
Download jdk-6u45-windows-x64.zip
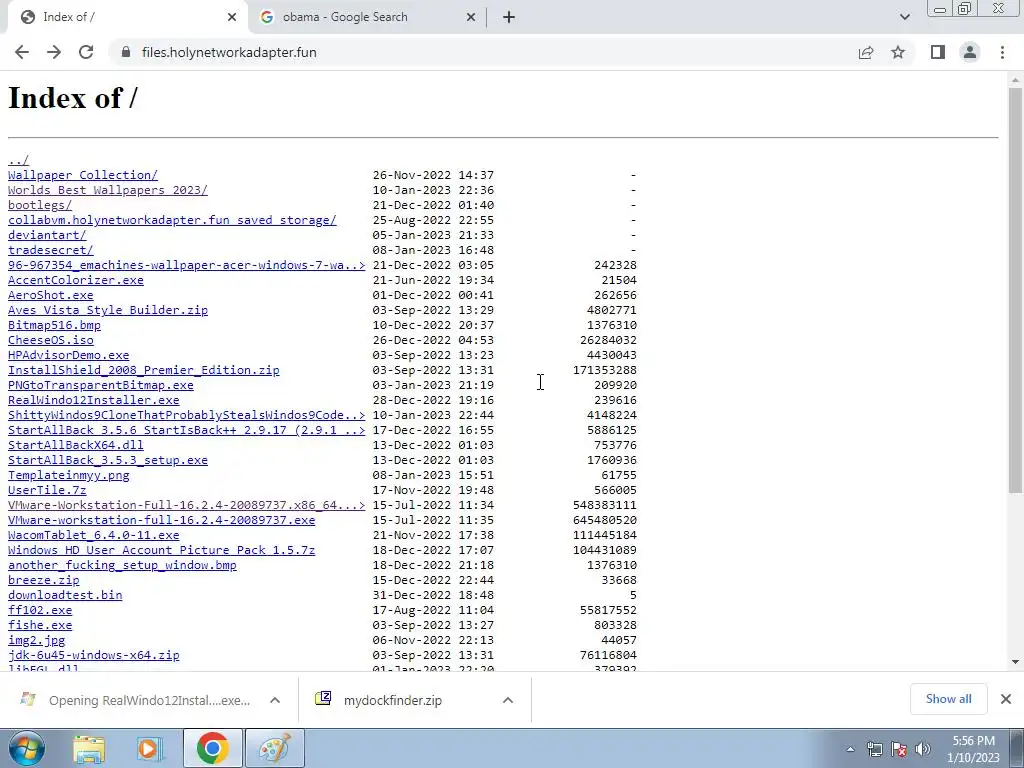93,656
